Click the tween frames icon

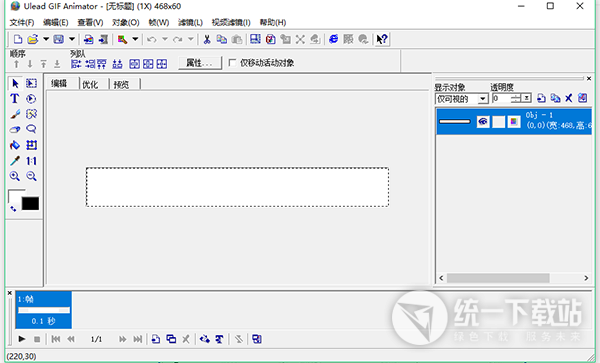[205, 339]
